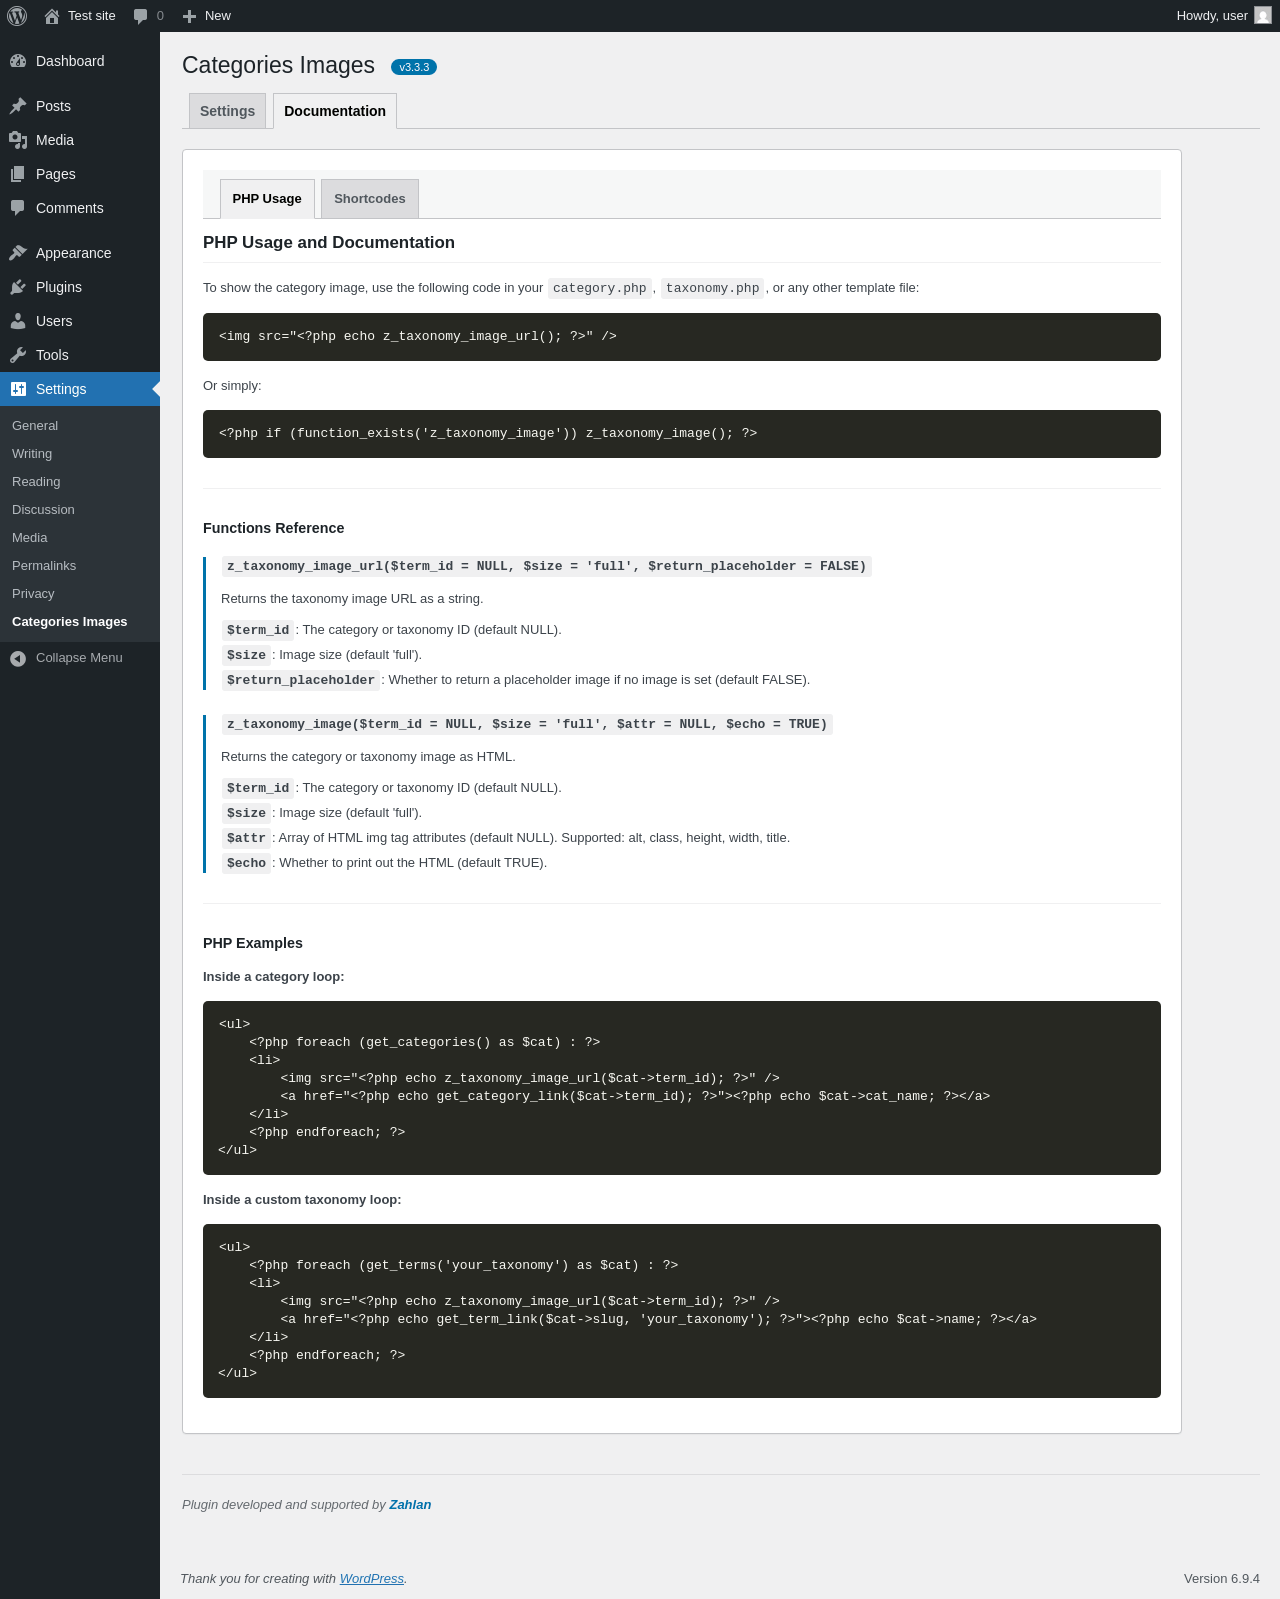Click the Posts pushpin icon
This screenshot has height=1599, width=1280.
tap(18, 106)
